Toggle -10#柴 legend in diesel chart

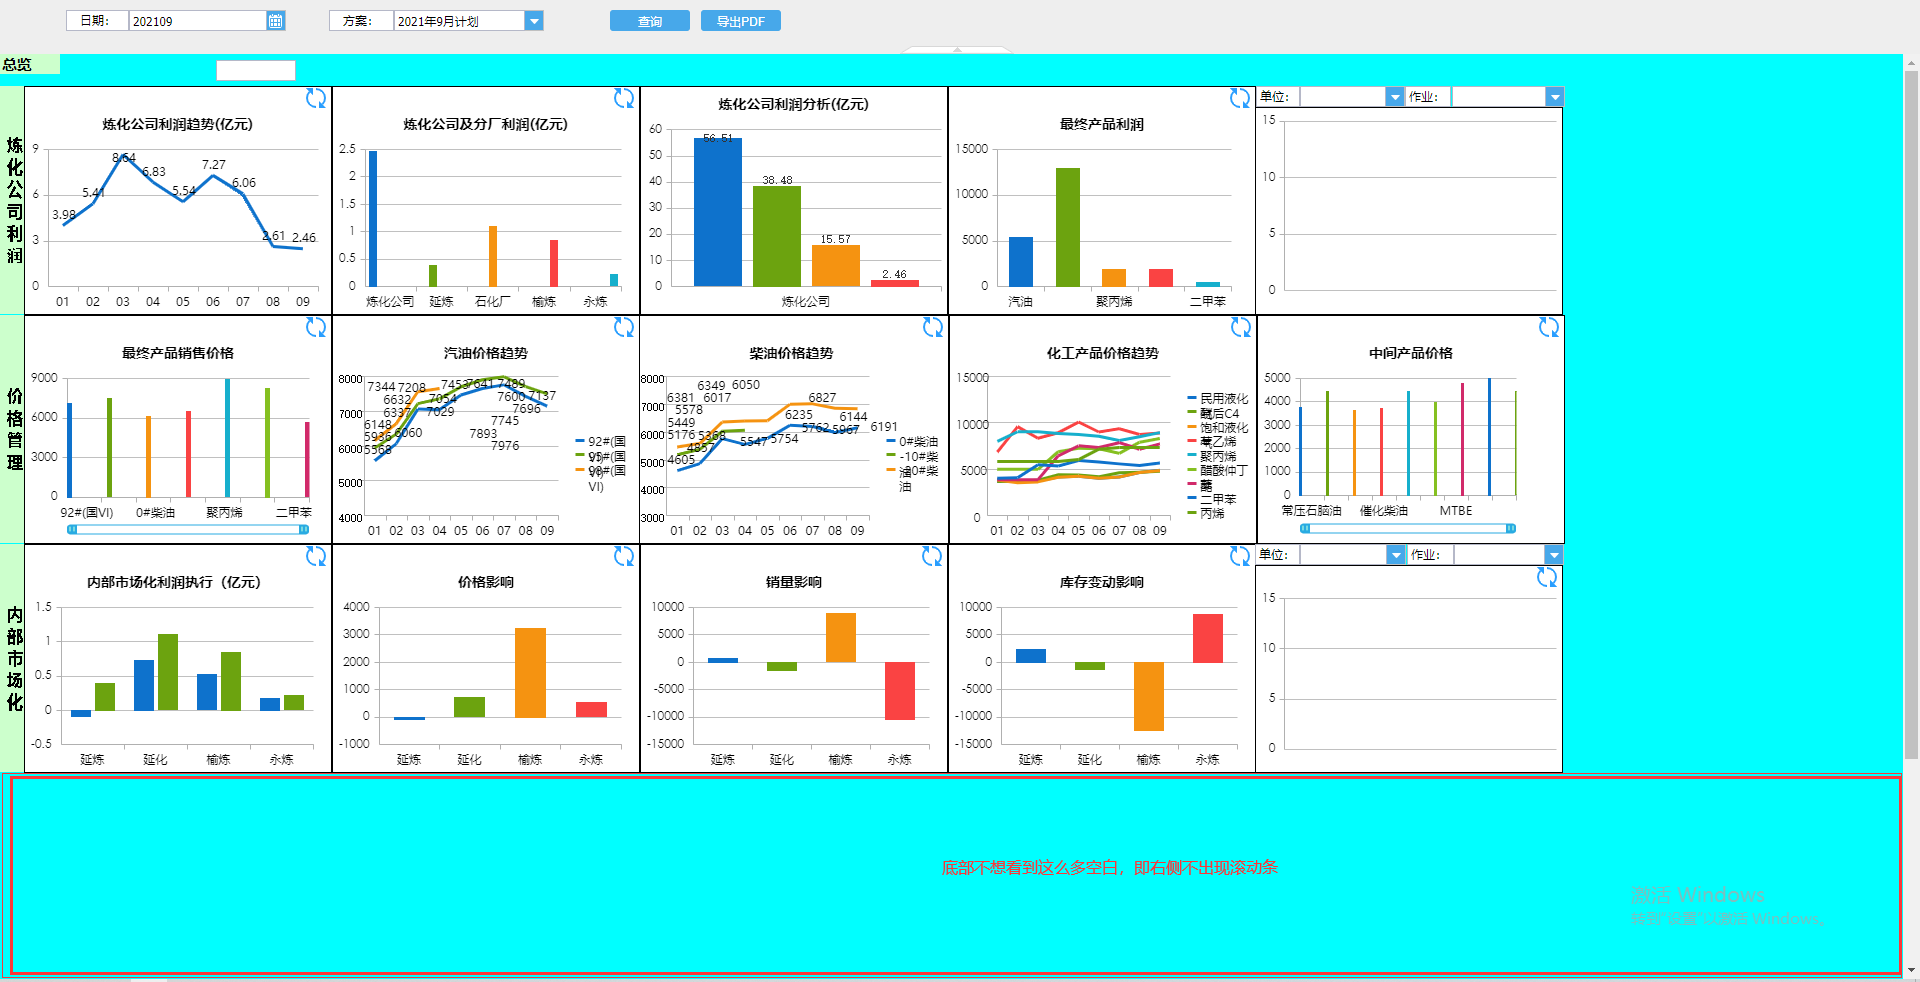pos(913,456)
